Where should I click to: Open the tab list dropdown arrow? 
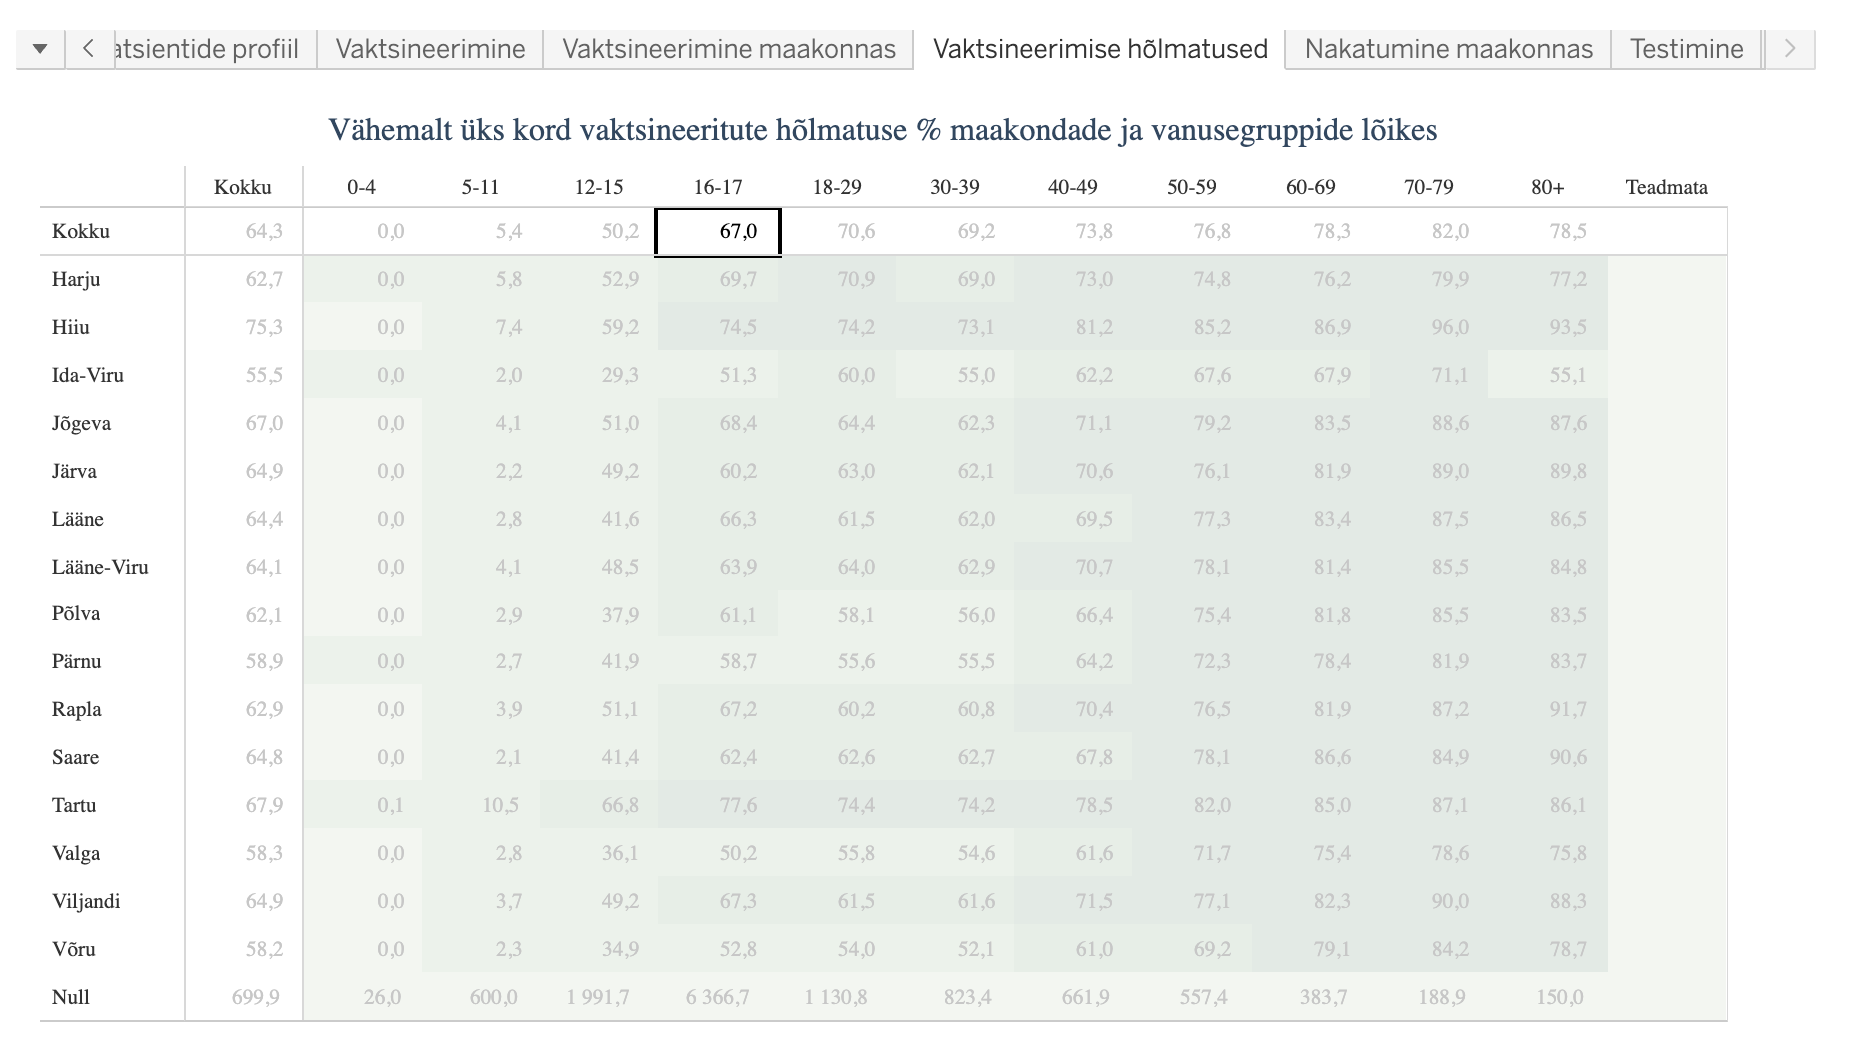pos(40,49)
